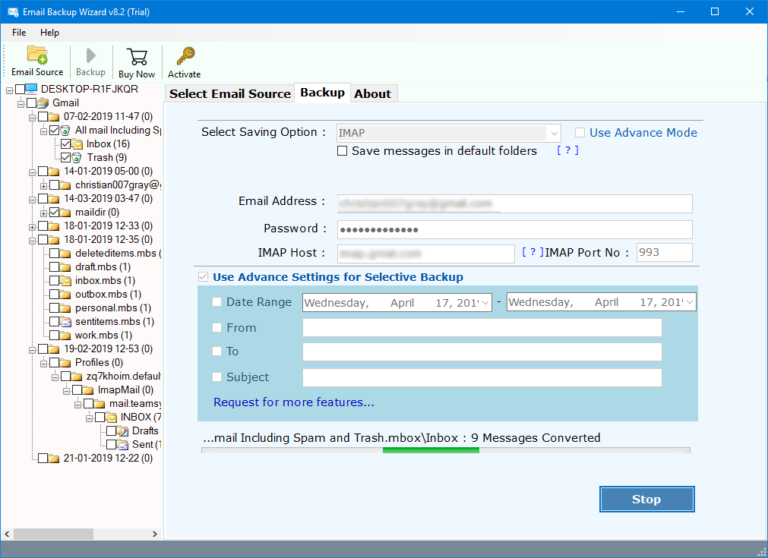The height and width of the screenshot is (558, 768).
Task: Open the Request for more features link
Action: click(x=294, y=402)
